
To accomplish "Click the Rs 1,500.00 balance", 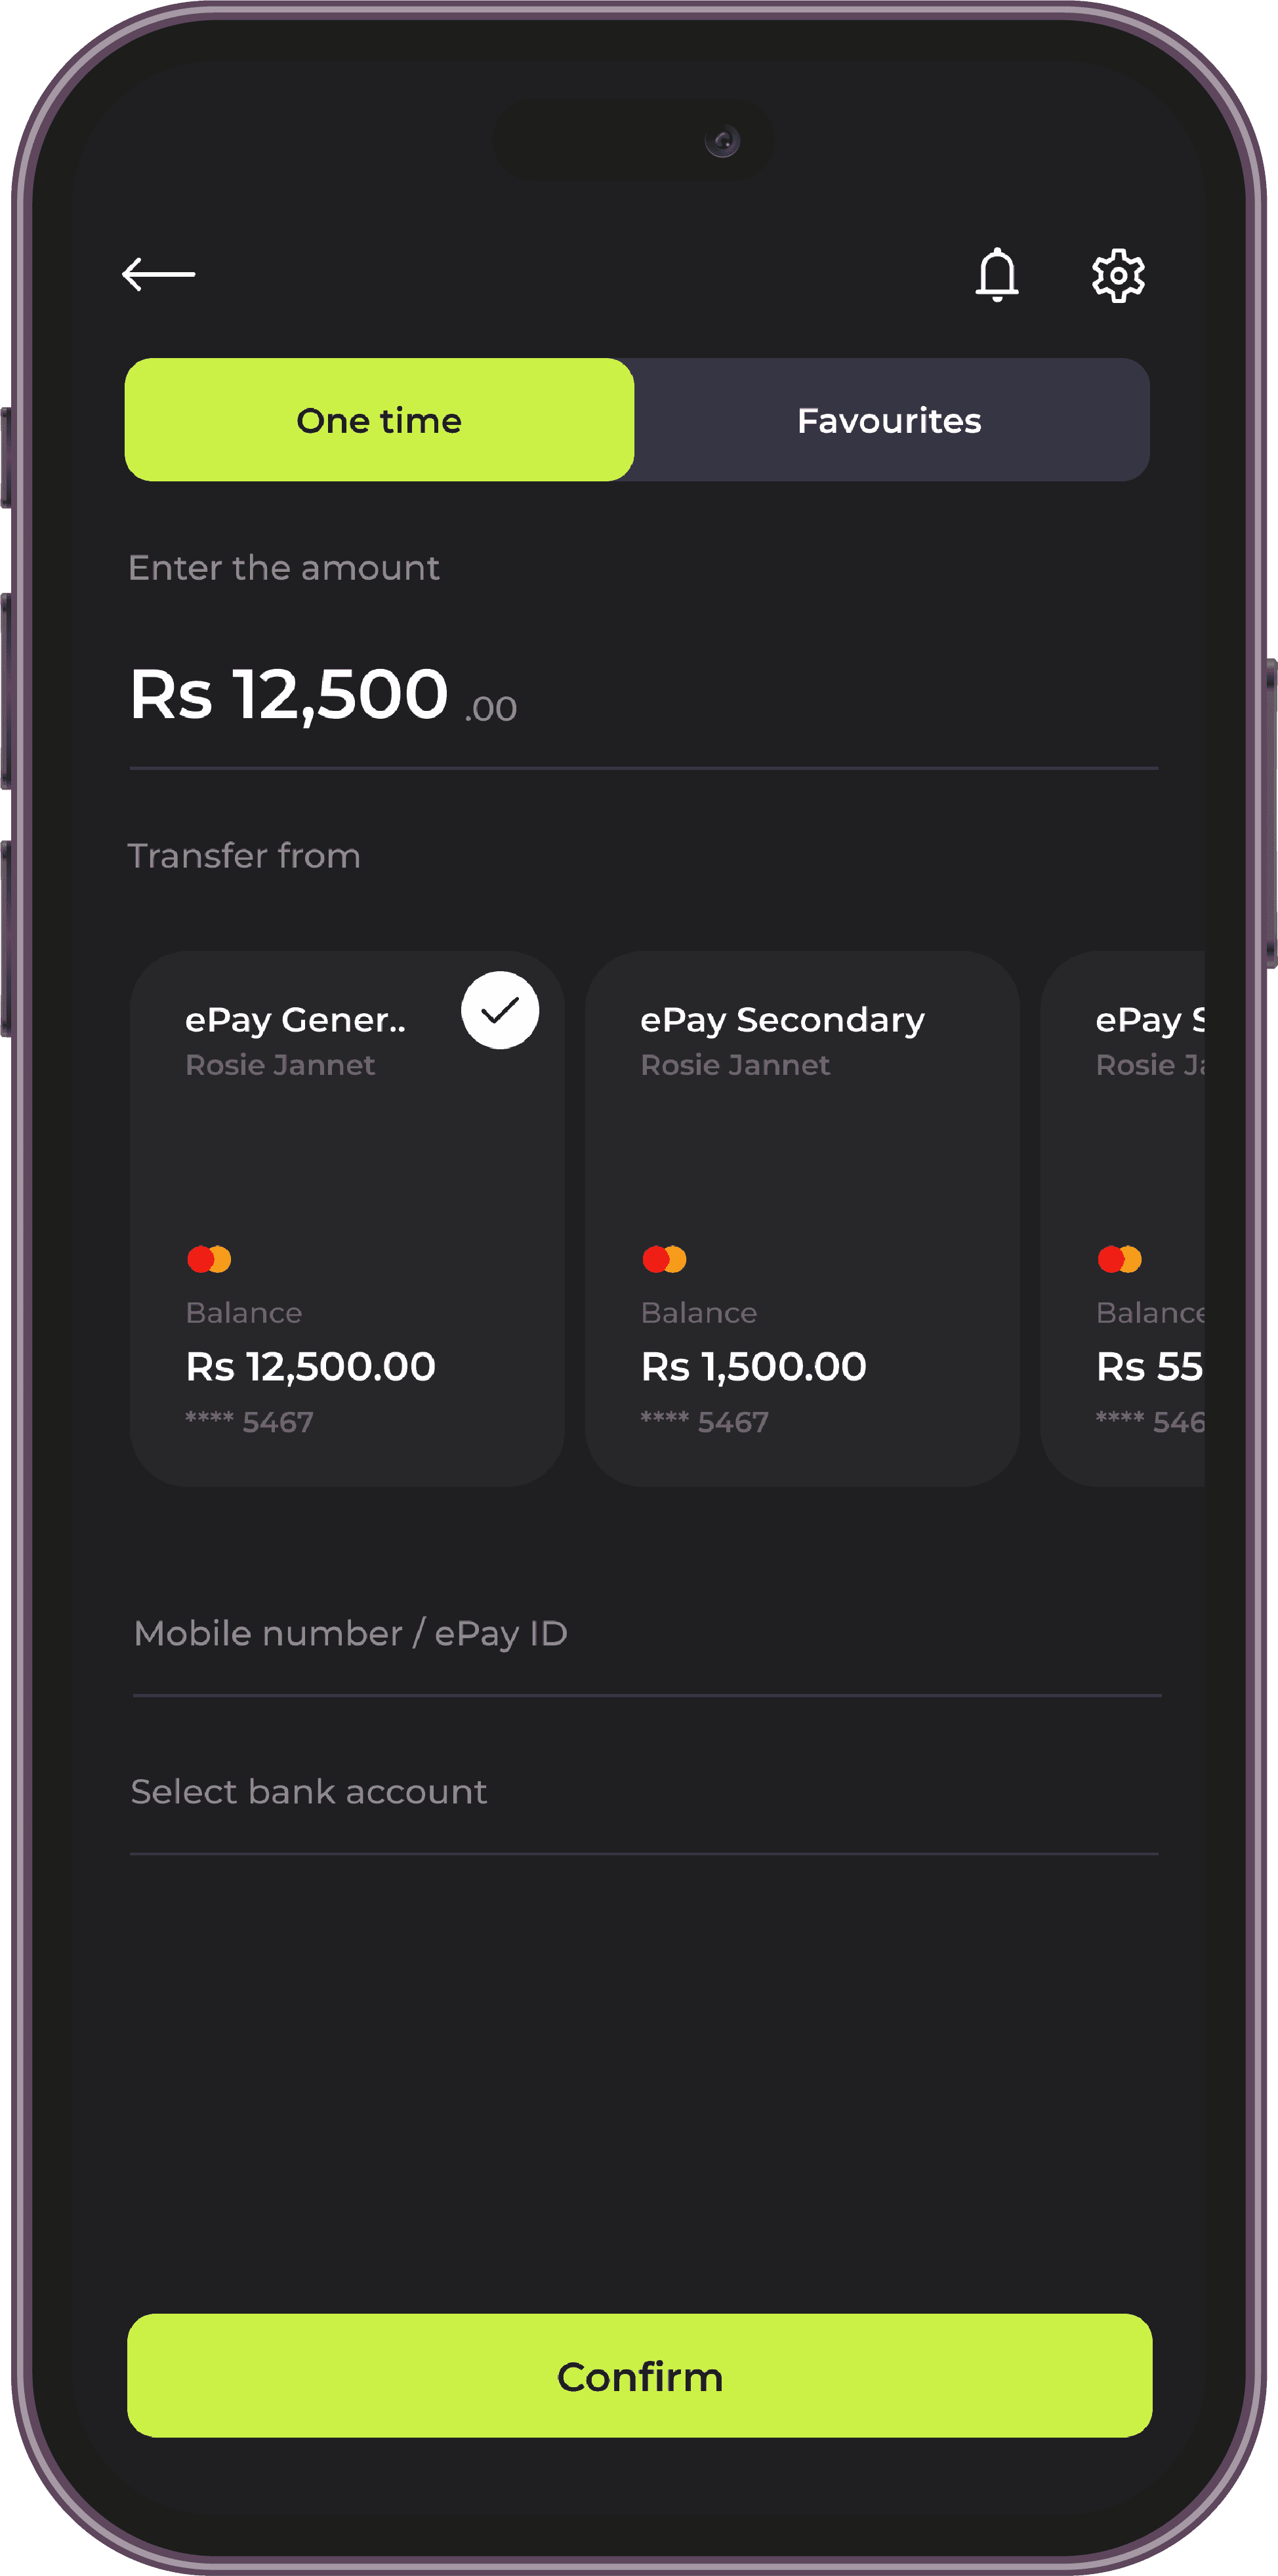I will pos(754,1366).
